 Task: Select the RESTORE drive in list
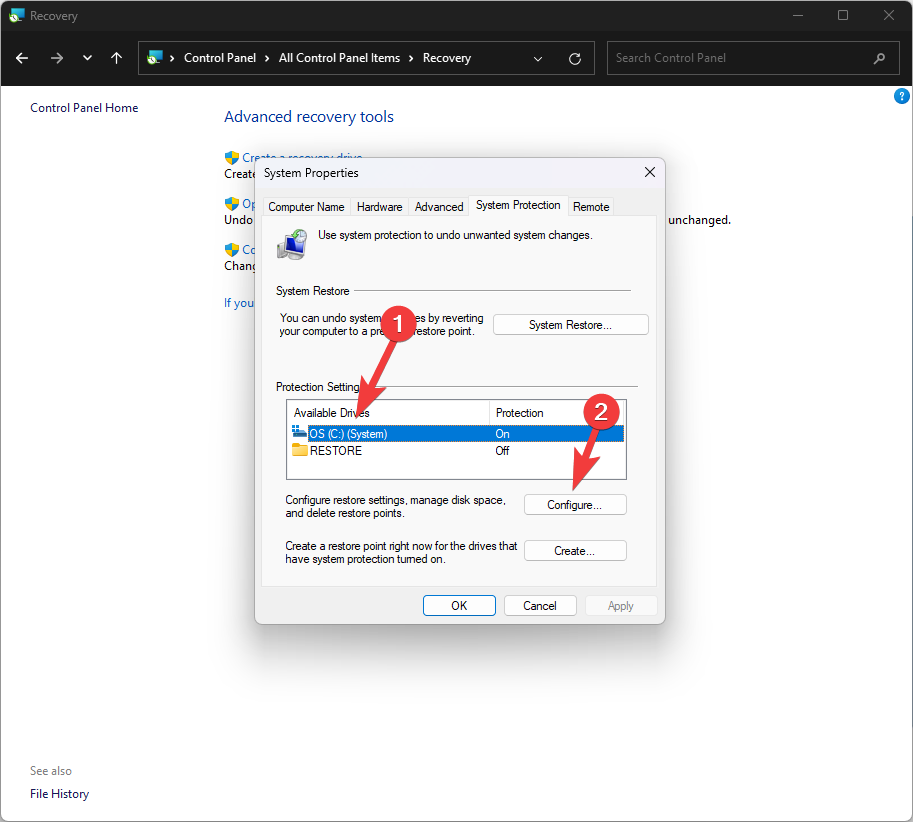(336, 451)
